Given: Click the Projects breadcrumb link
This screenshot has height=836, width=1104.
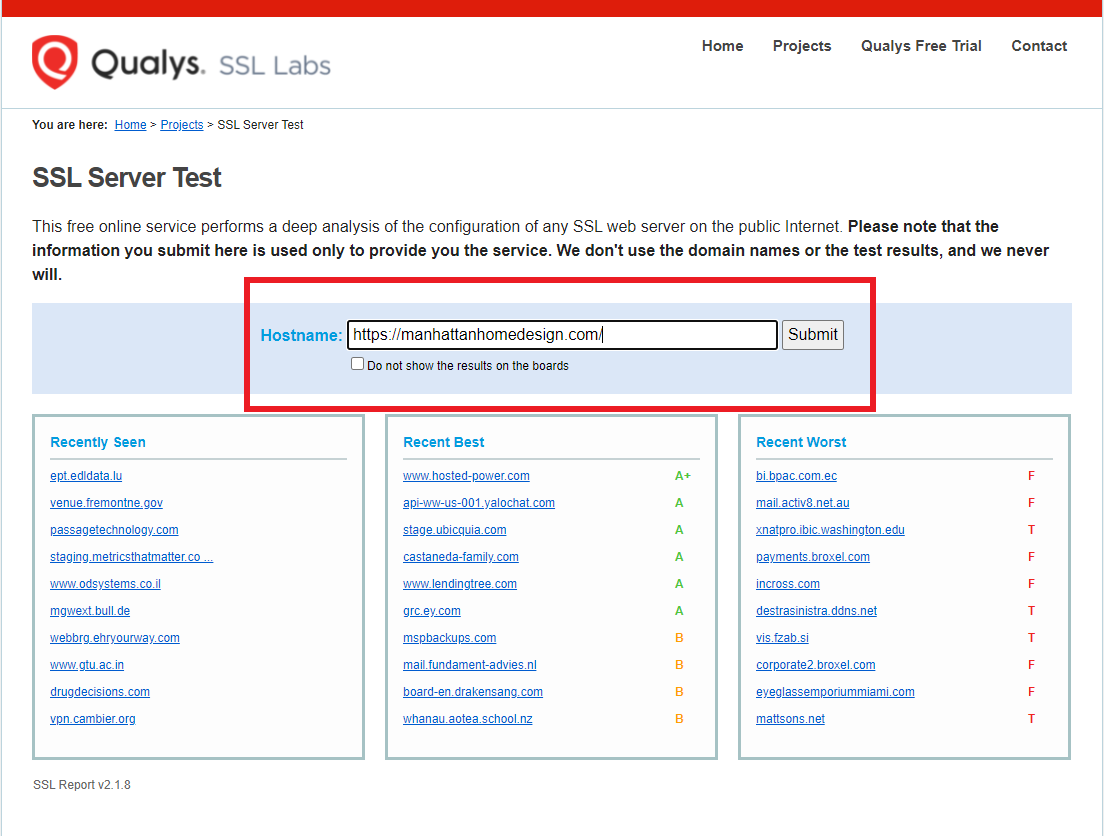Looking at the screenshot, I should click(182, 125).
